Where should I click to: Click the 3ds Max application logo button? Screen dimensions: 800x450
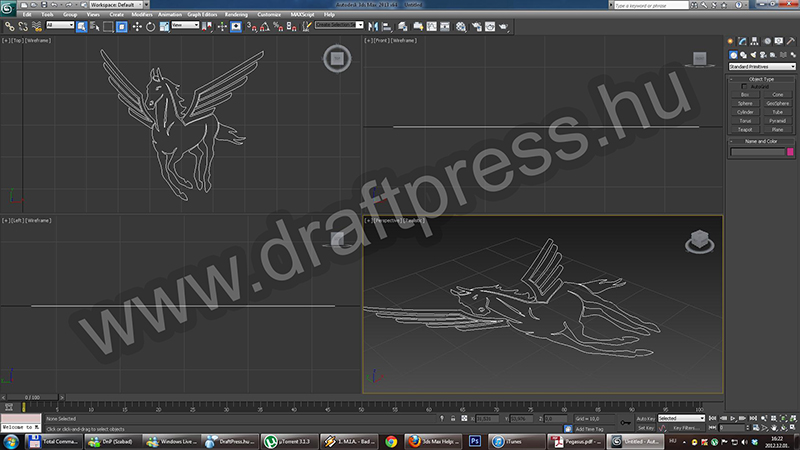coord(7,7)
